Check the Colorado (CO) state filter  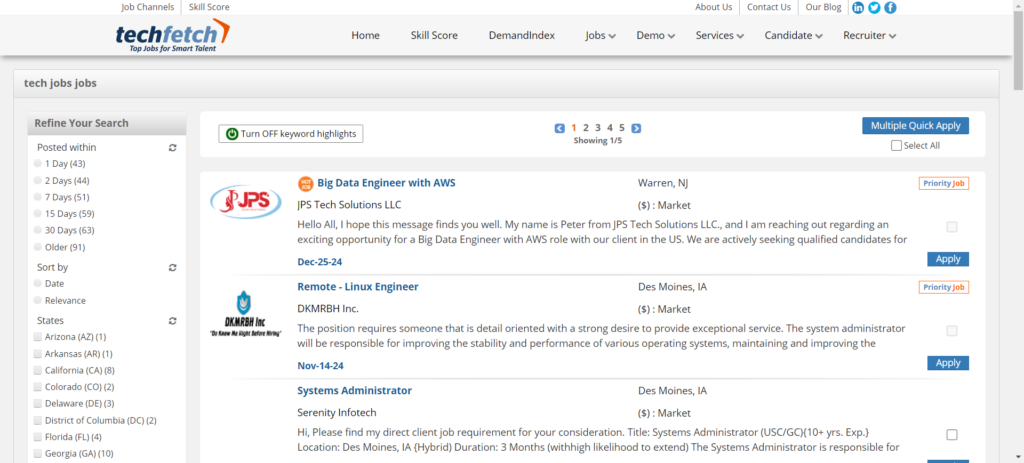(x=38, y=387)
